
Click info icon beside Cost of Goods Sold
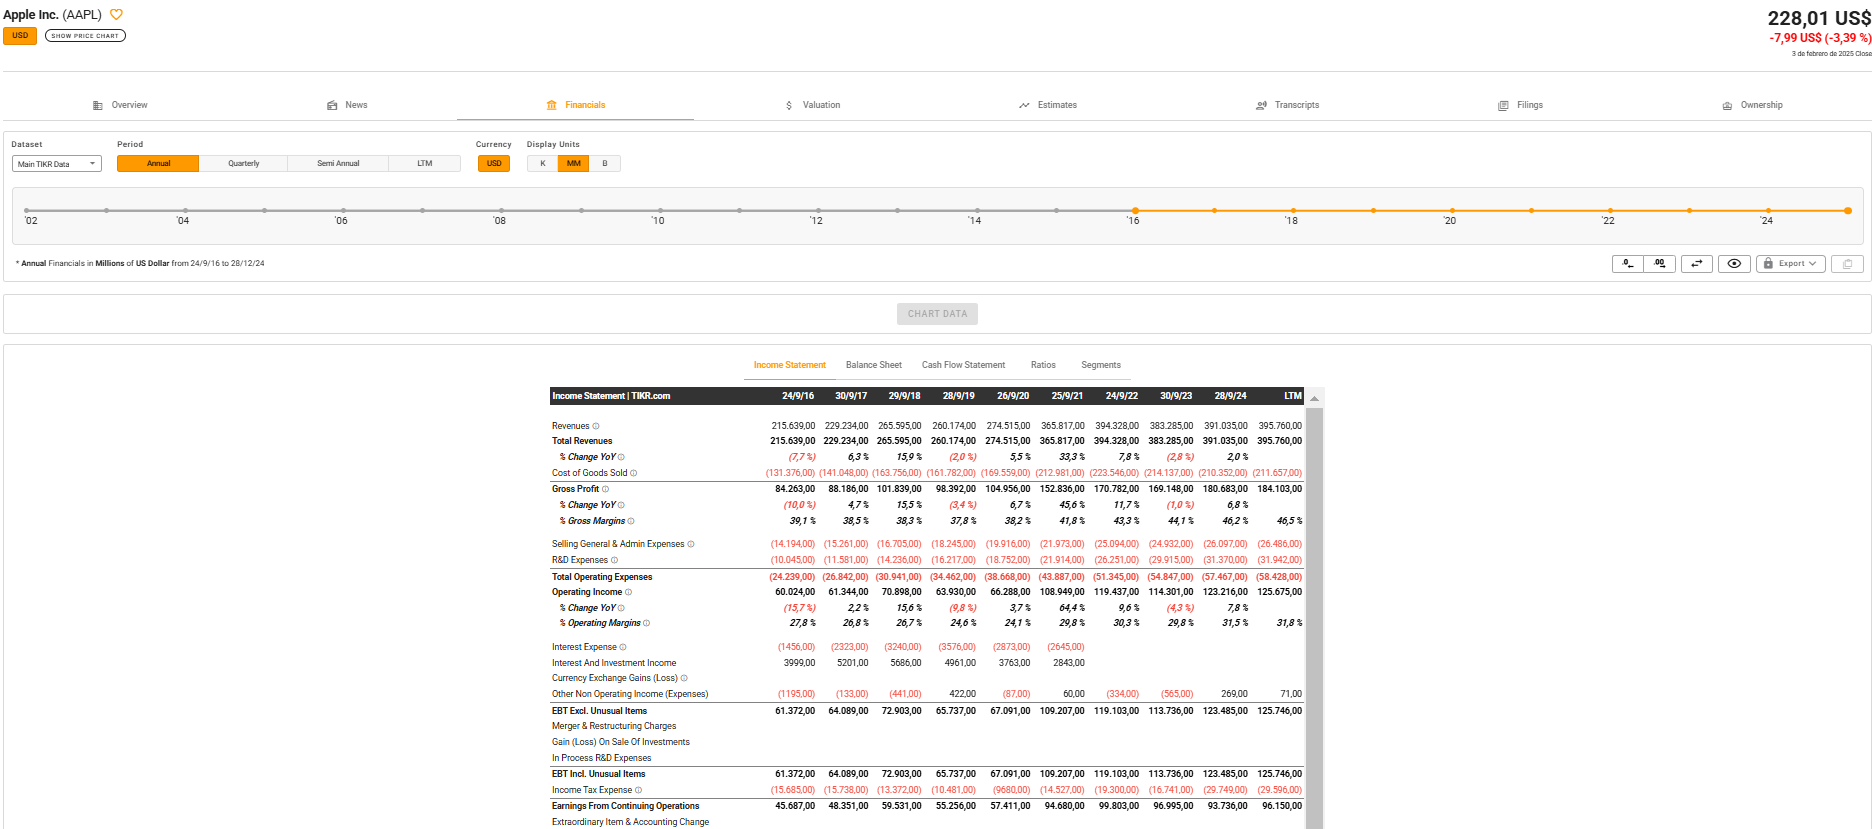point(634,473)
